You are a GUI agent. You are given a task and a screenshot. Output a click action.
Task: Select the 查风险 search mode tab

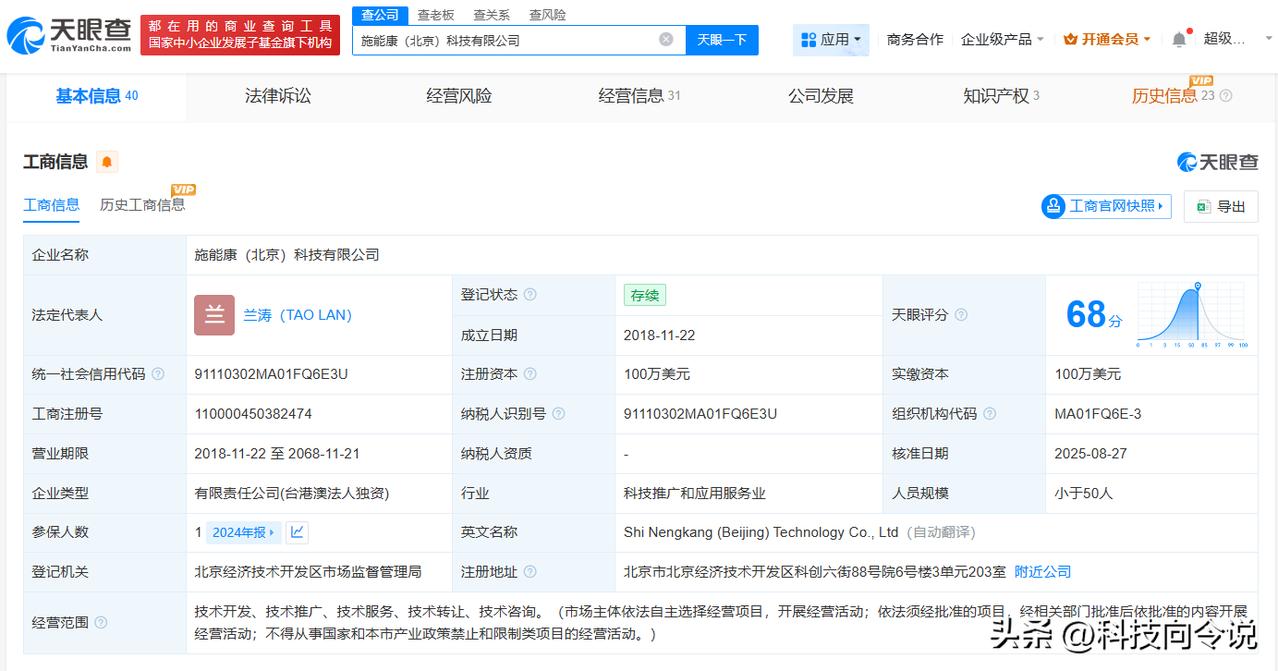tap(547, 15)
